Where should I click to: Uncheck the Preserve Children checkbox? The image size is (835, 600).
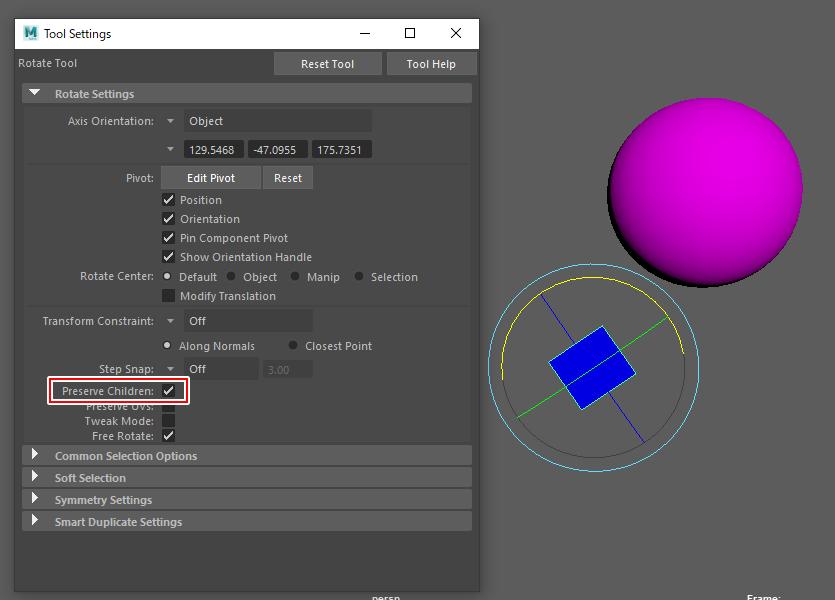[x=169, y=390]
